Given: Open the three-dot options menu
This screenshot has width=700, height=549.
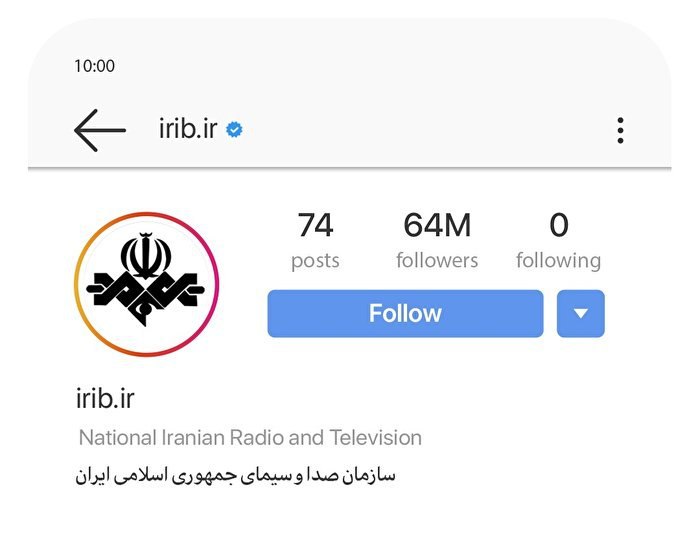Looking at the screenshot, I should pyautogui.click(x=620, y=131).
